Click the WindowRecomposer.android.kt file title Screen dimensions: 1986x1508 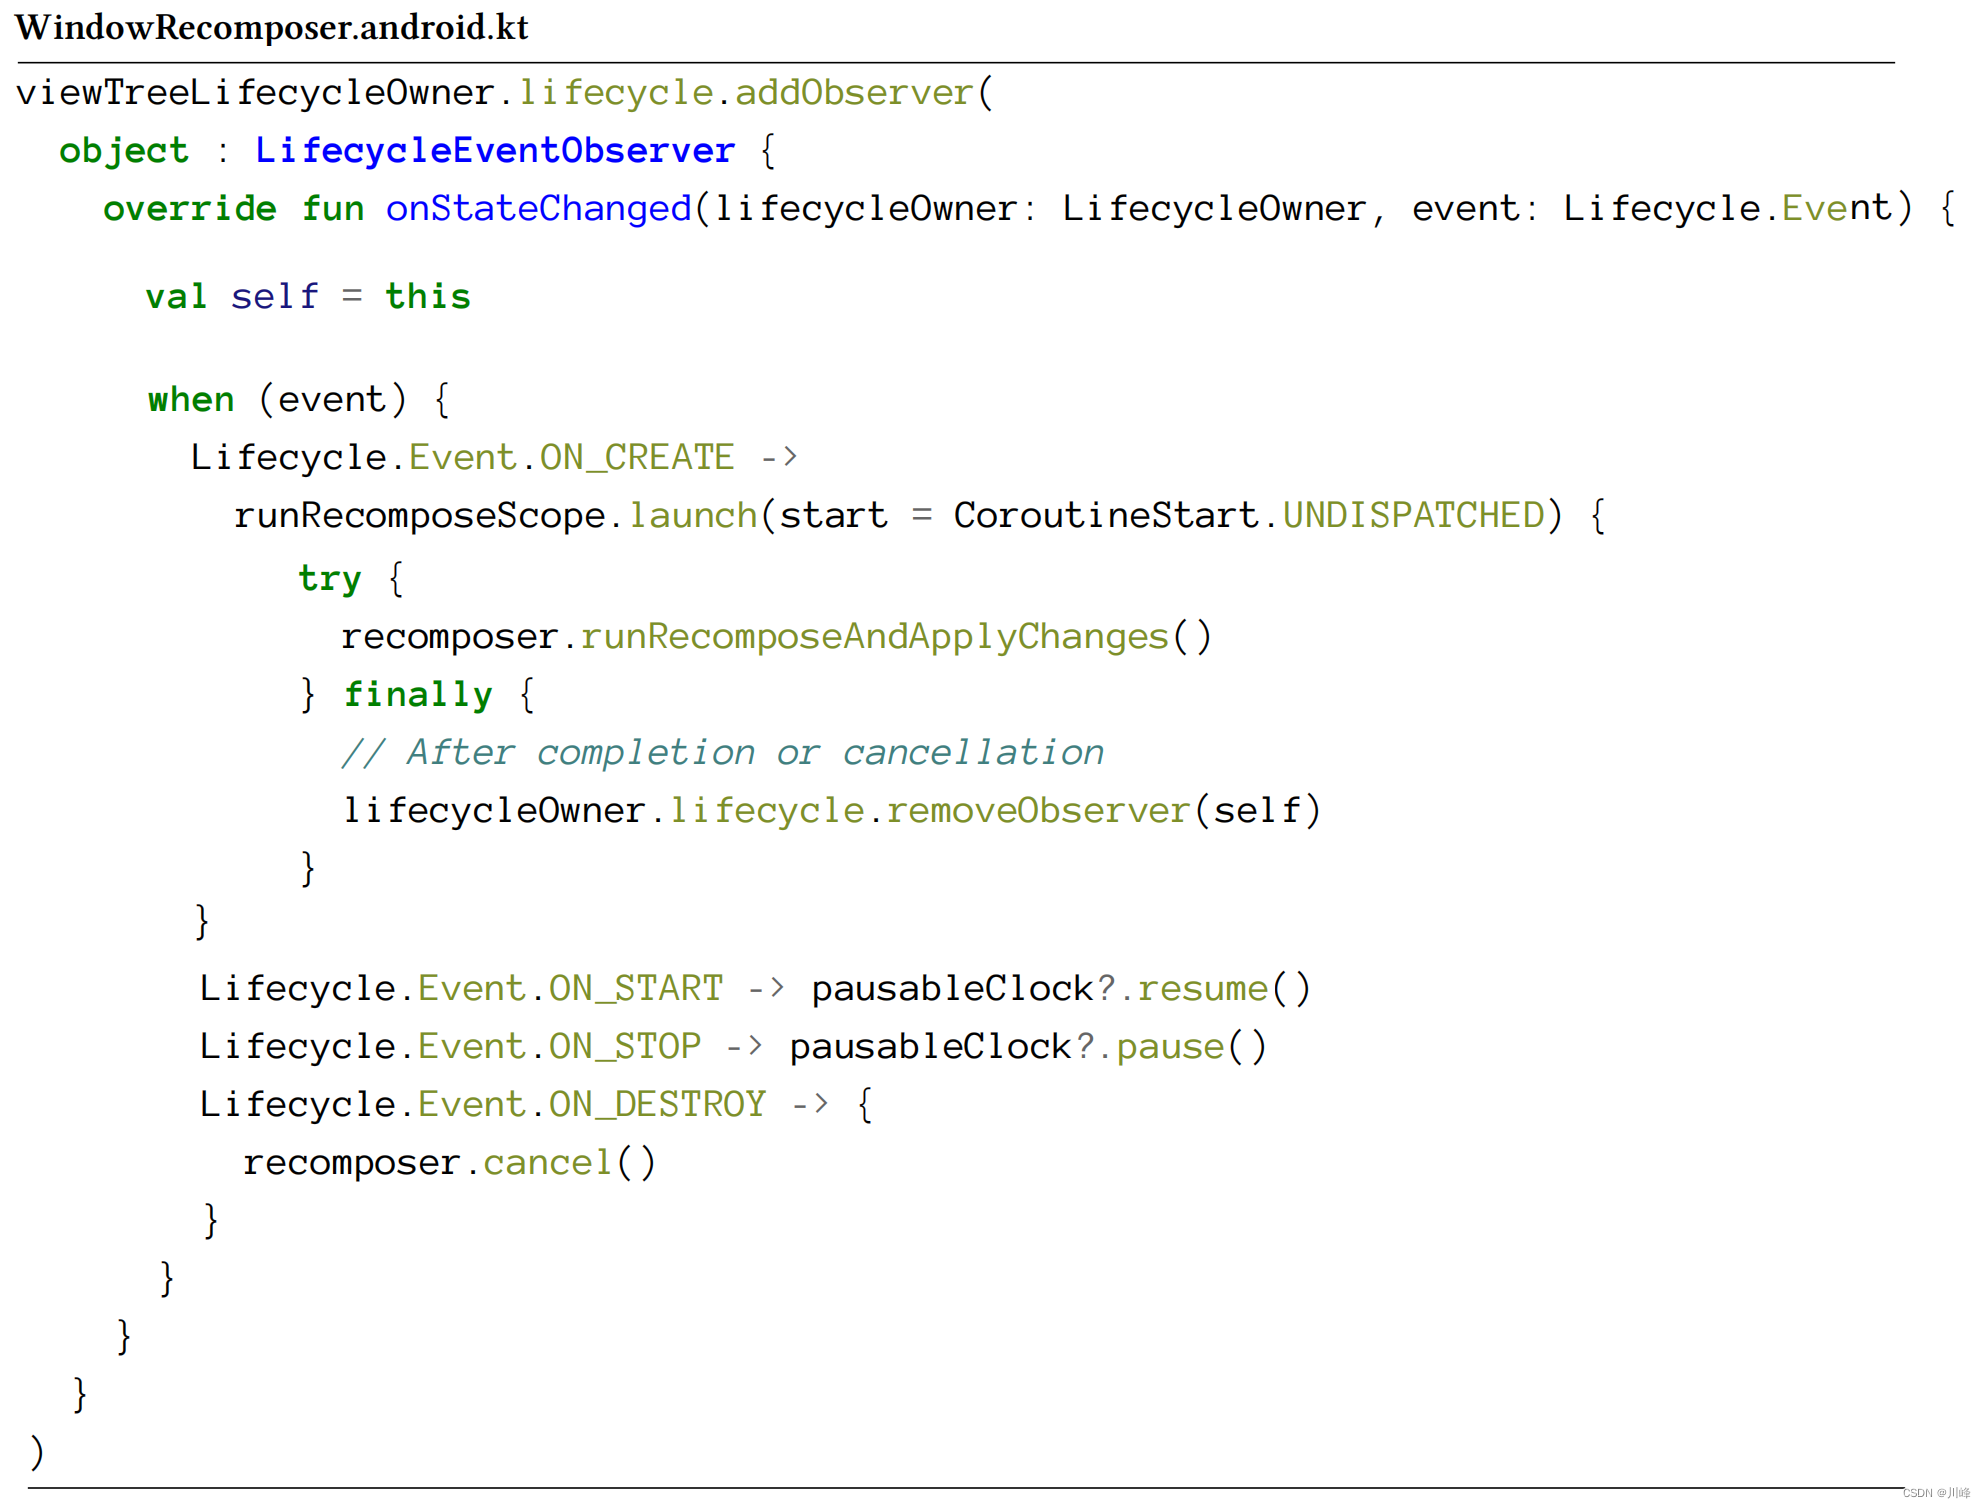[271, 28]
